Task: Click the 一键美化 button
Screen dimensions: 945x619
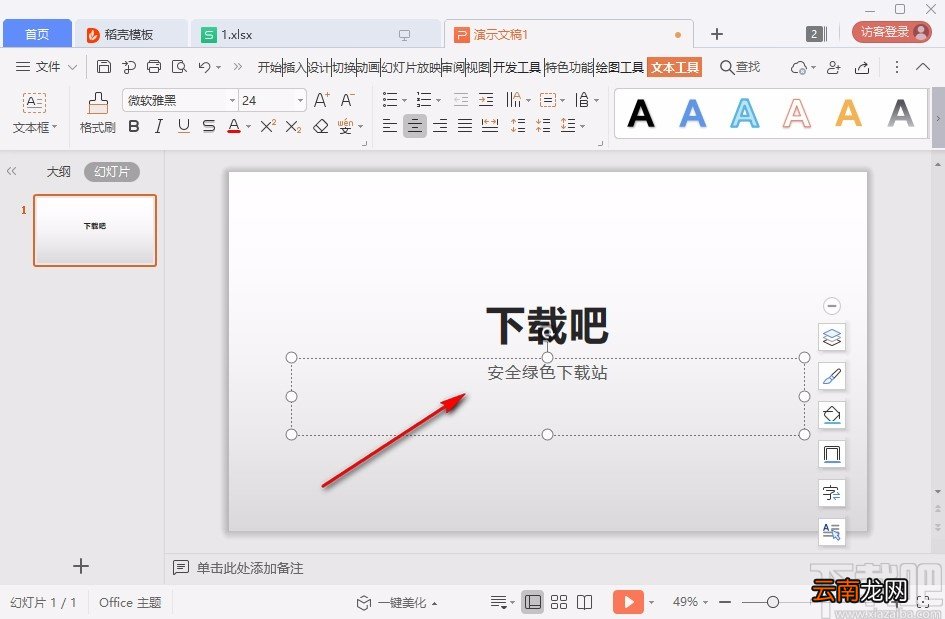Action: click(x=392, y=602)
